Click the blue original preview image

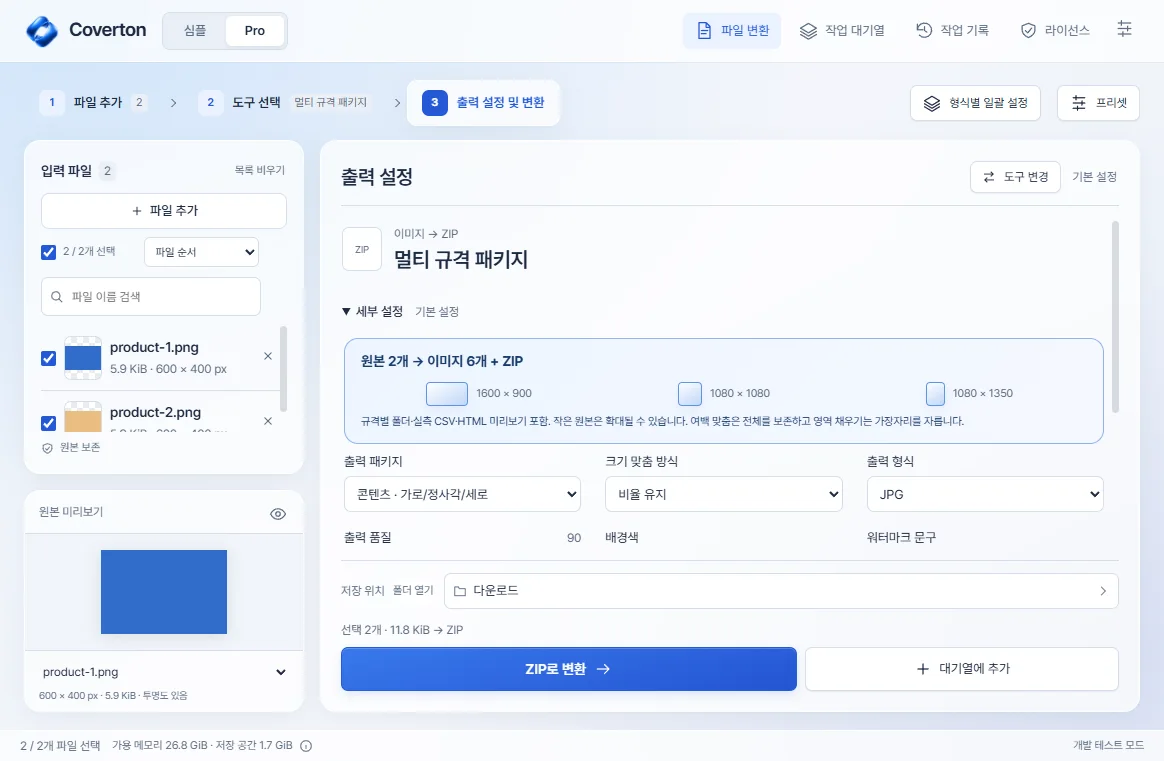pos(164,592)
